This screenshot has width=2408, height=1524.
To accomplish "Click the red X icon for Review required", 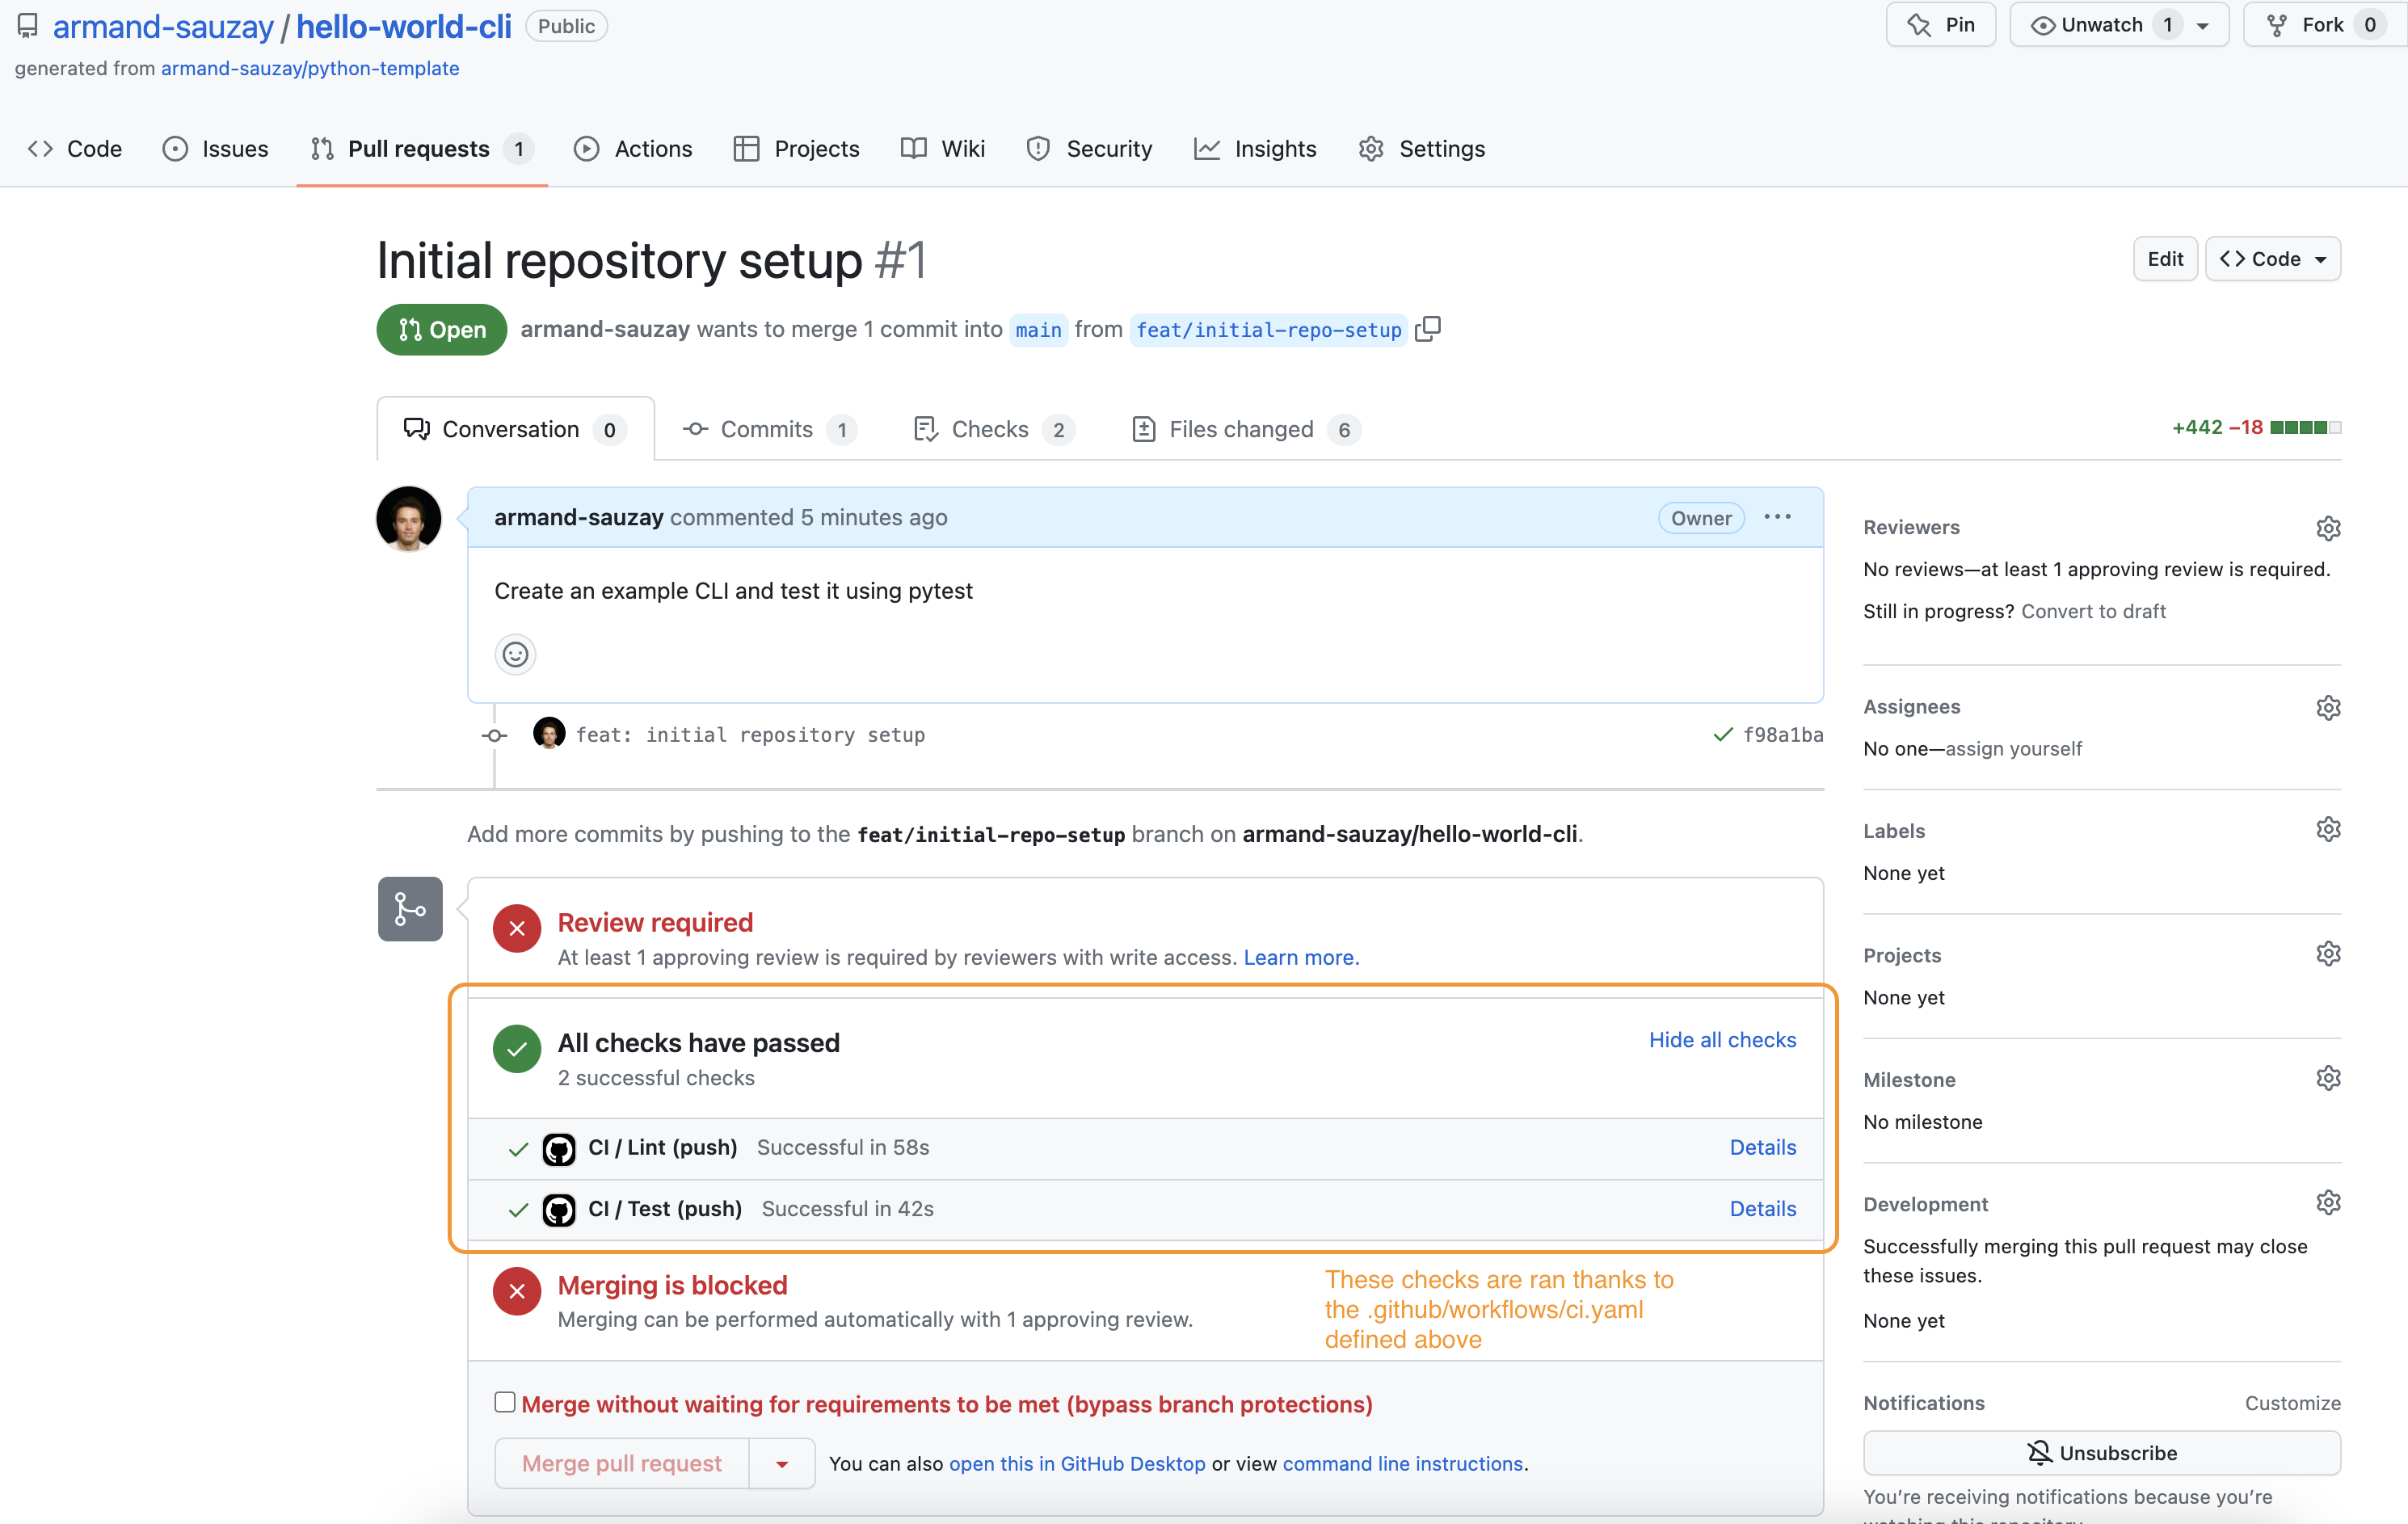I will click(517, 928).
